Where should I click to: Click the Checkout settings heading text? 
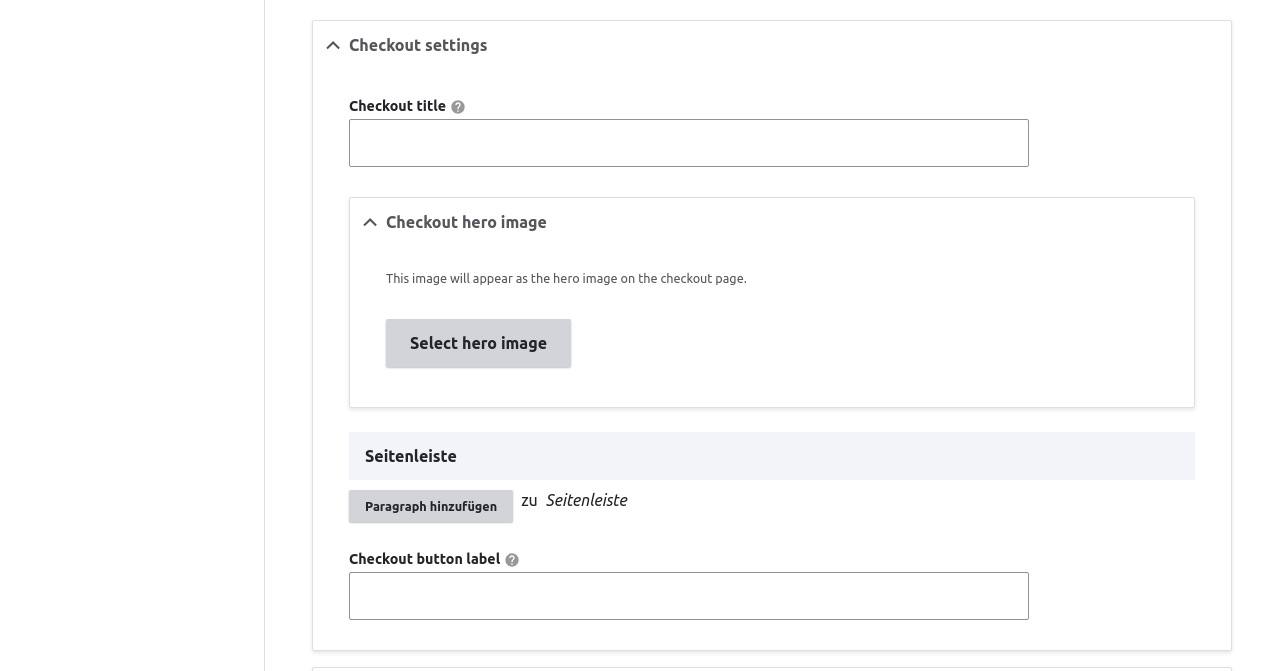click(418, 45)
